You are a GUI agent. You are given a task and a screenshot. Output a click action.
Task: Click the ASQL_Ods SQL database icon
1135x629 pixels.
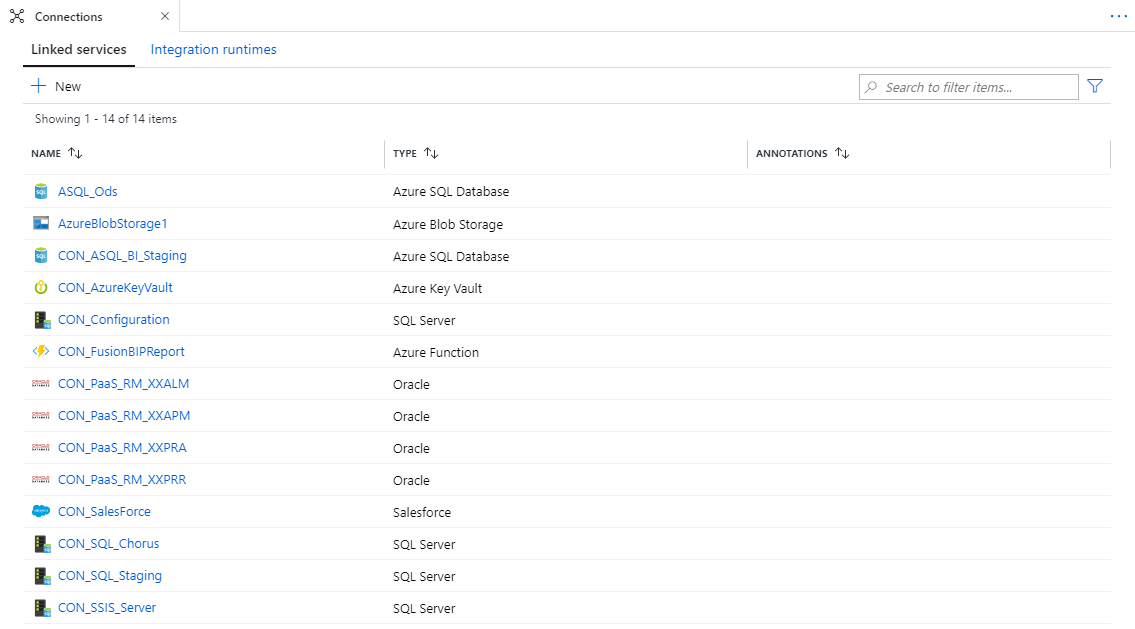click(41, 192)
